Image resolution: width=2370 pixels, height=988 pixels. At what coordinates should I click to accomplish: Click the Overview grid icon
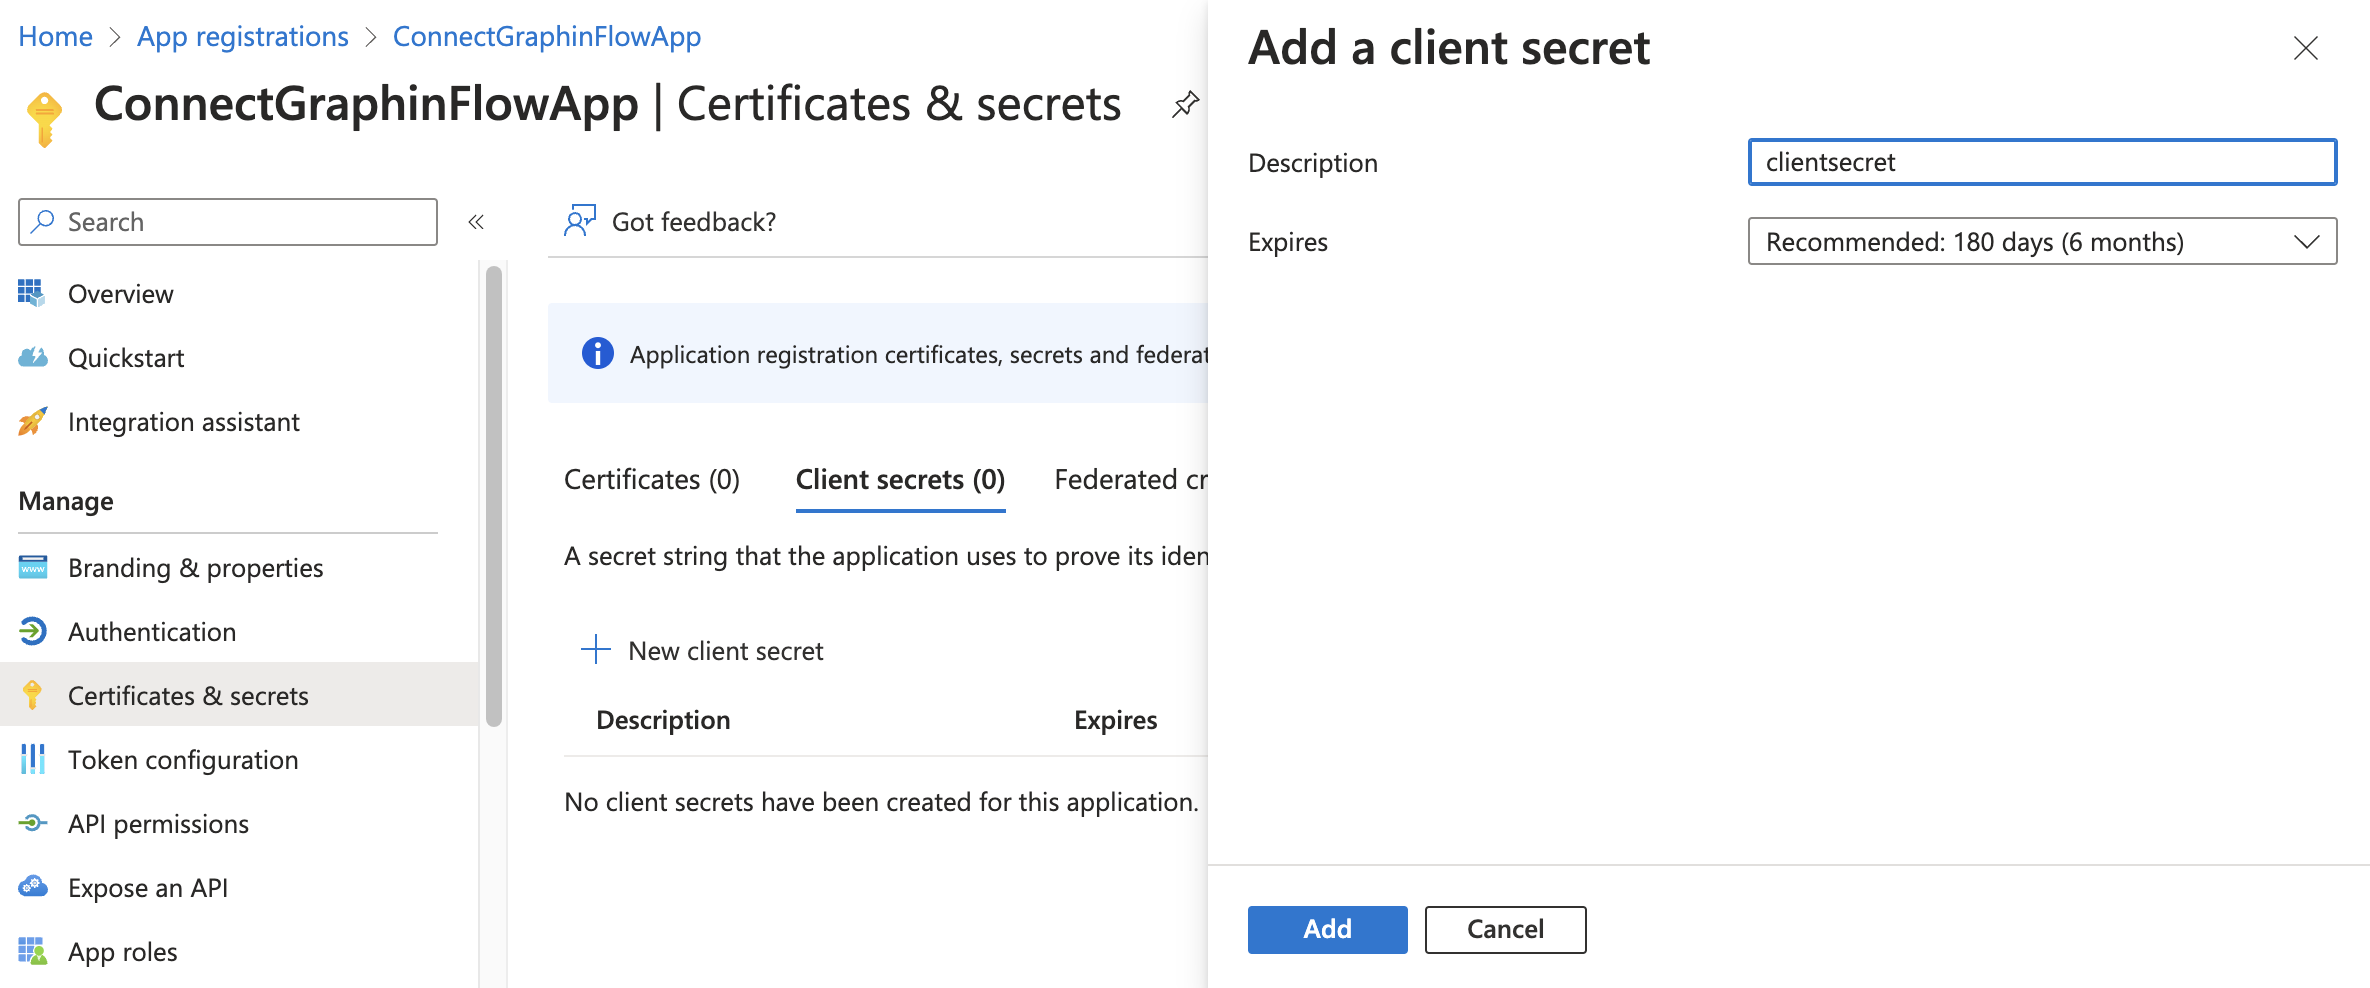click(32, 293)
